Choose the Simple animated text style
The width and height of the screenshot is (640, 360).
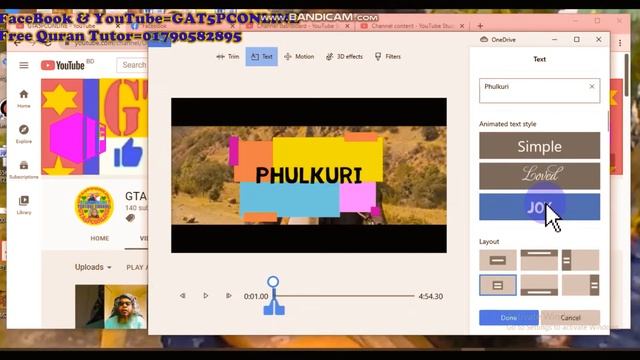click(x=540, y=145)
